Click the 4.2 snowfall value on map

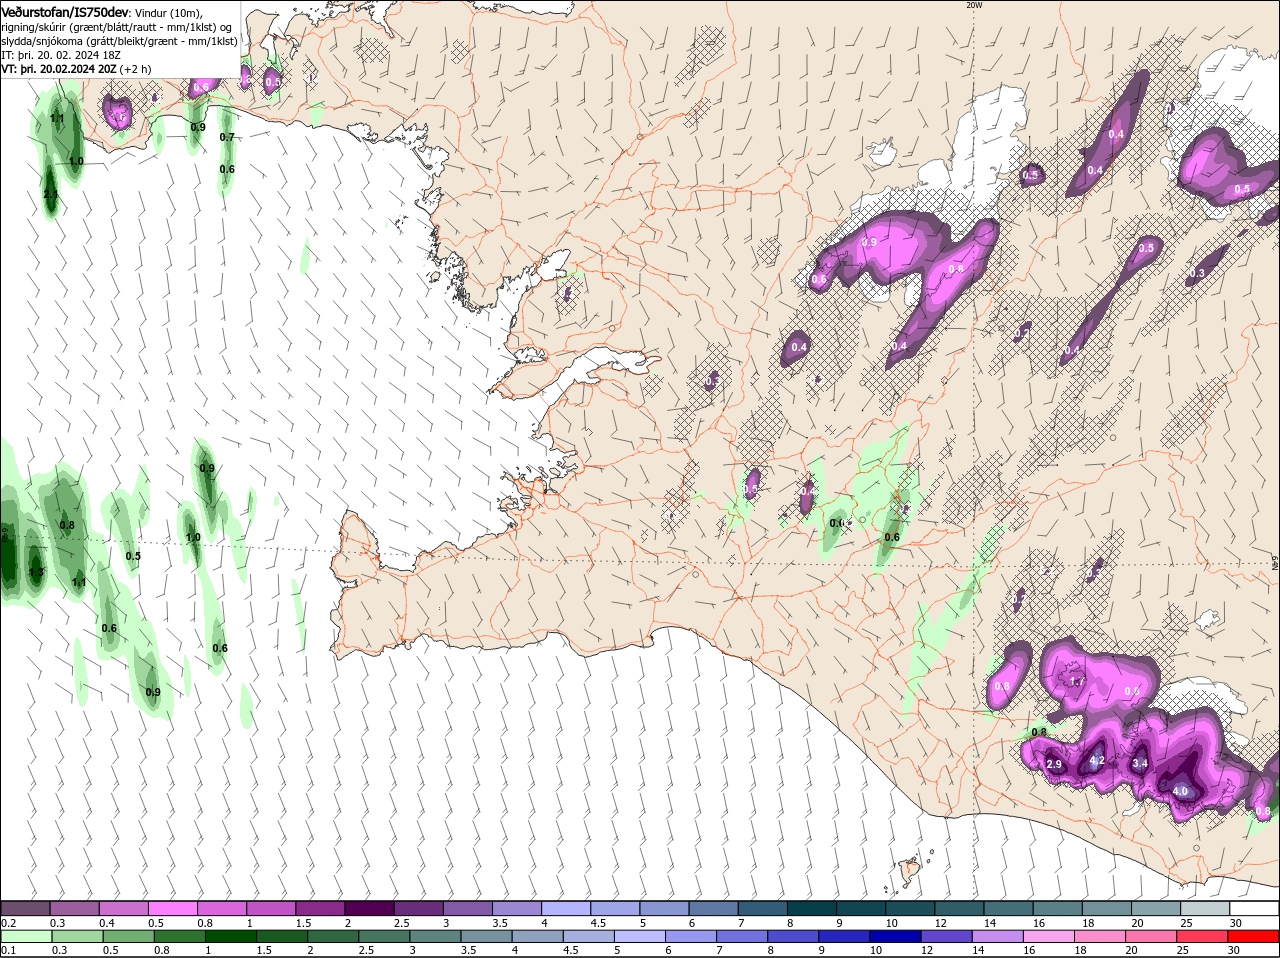[1097, 761]
